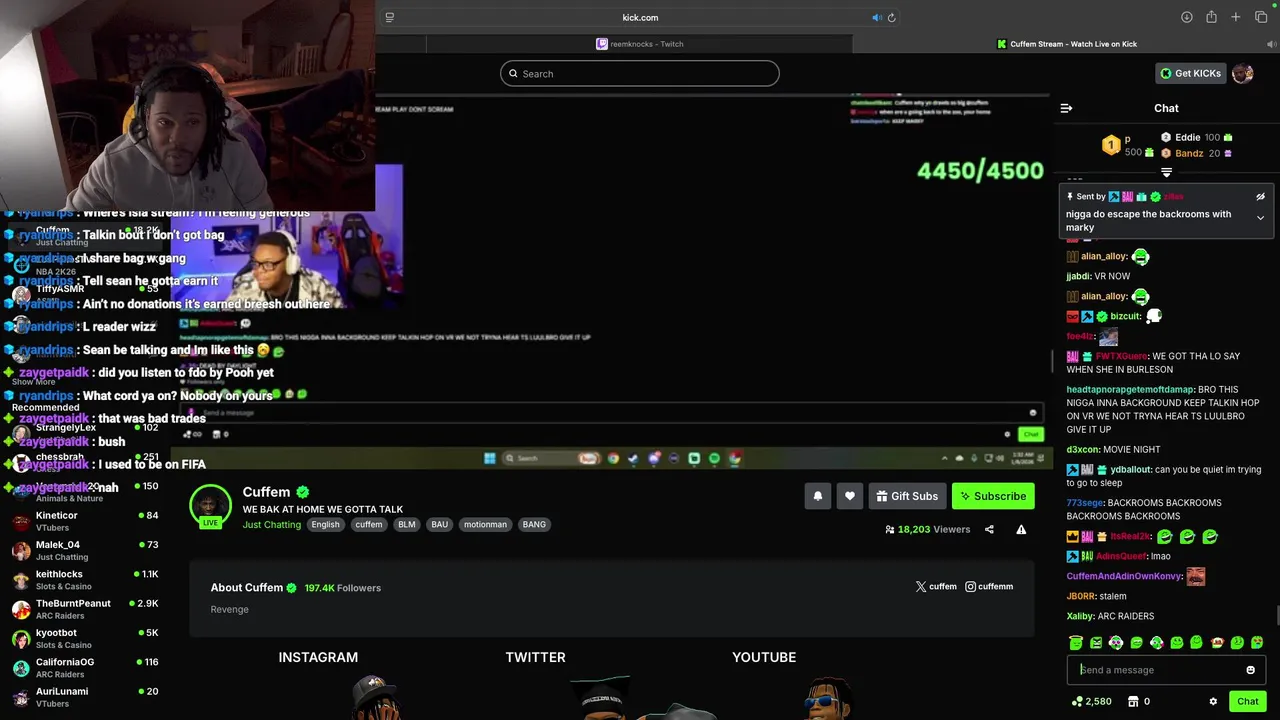Click the 197.4K Followers count
This screenshot has width=1280, height=720.
343,588
